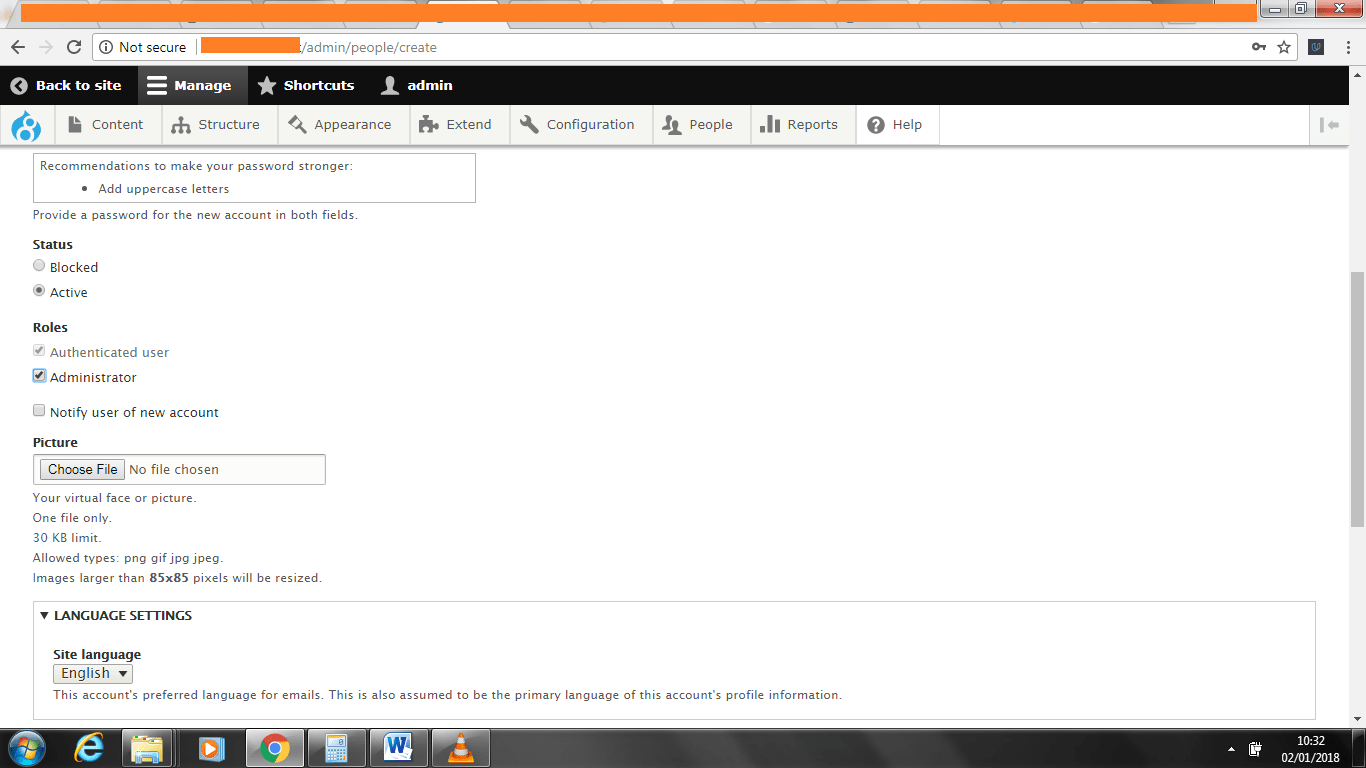Click the Back to site link
Image resolution: width=1366 pixels, height=768 pixels.
66,86
